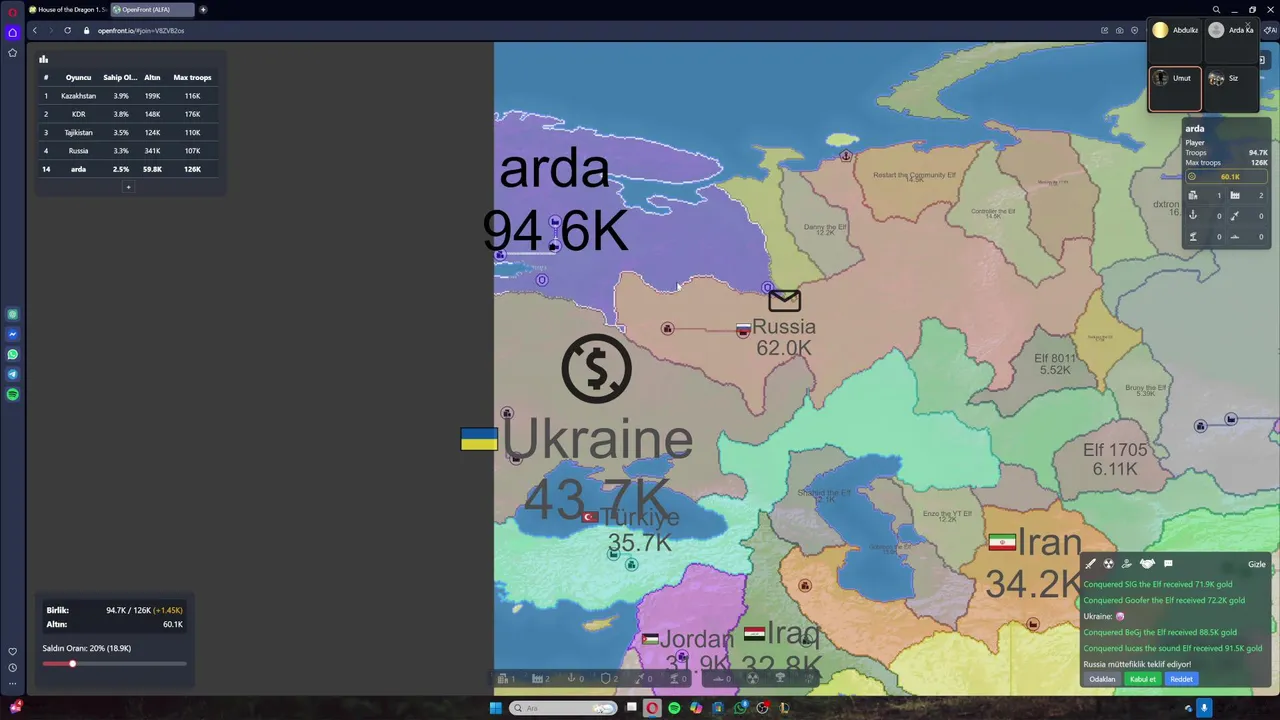1280x720 pixels.
Task: Click the city count icon in arda panel
Action: tap(1193, 195)
